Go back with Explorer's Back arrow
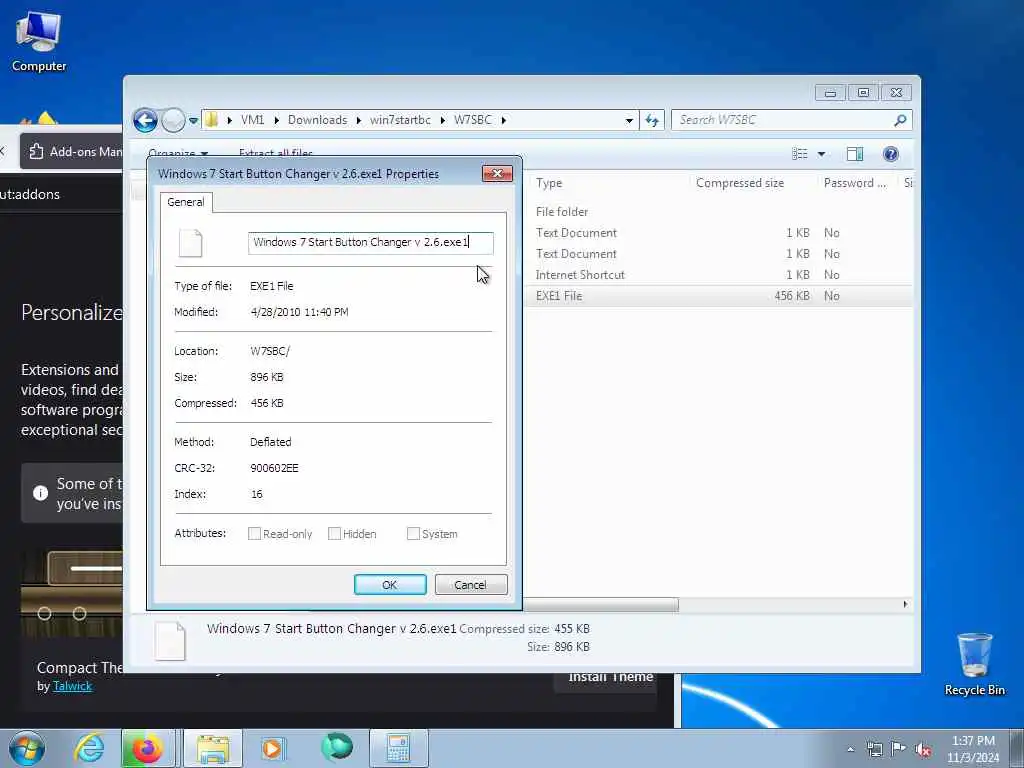The image size is (1024, 768). [x=145, y=120]
